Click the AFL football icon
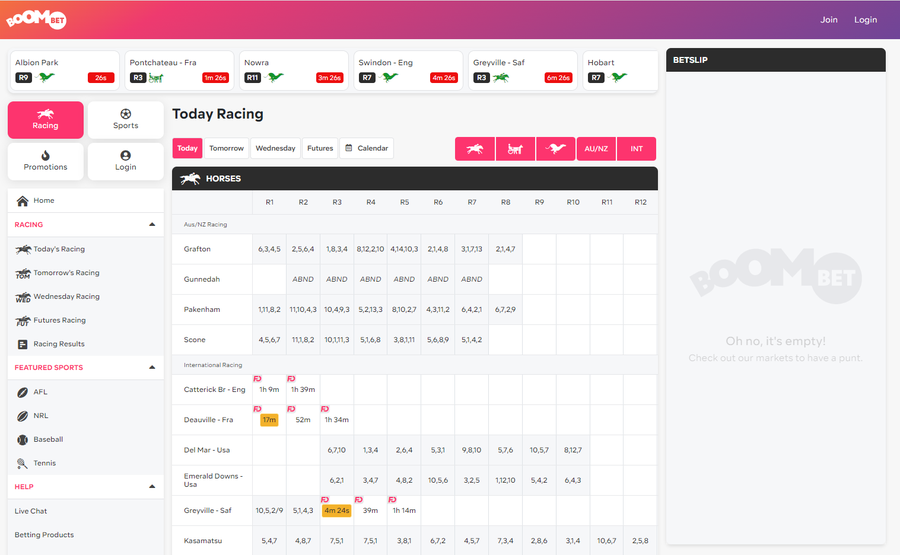Viewport: 900px width, 555px height. click(22, 393)
